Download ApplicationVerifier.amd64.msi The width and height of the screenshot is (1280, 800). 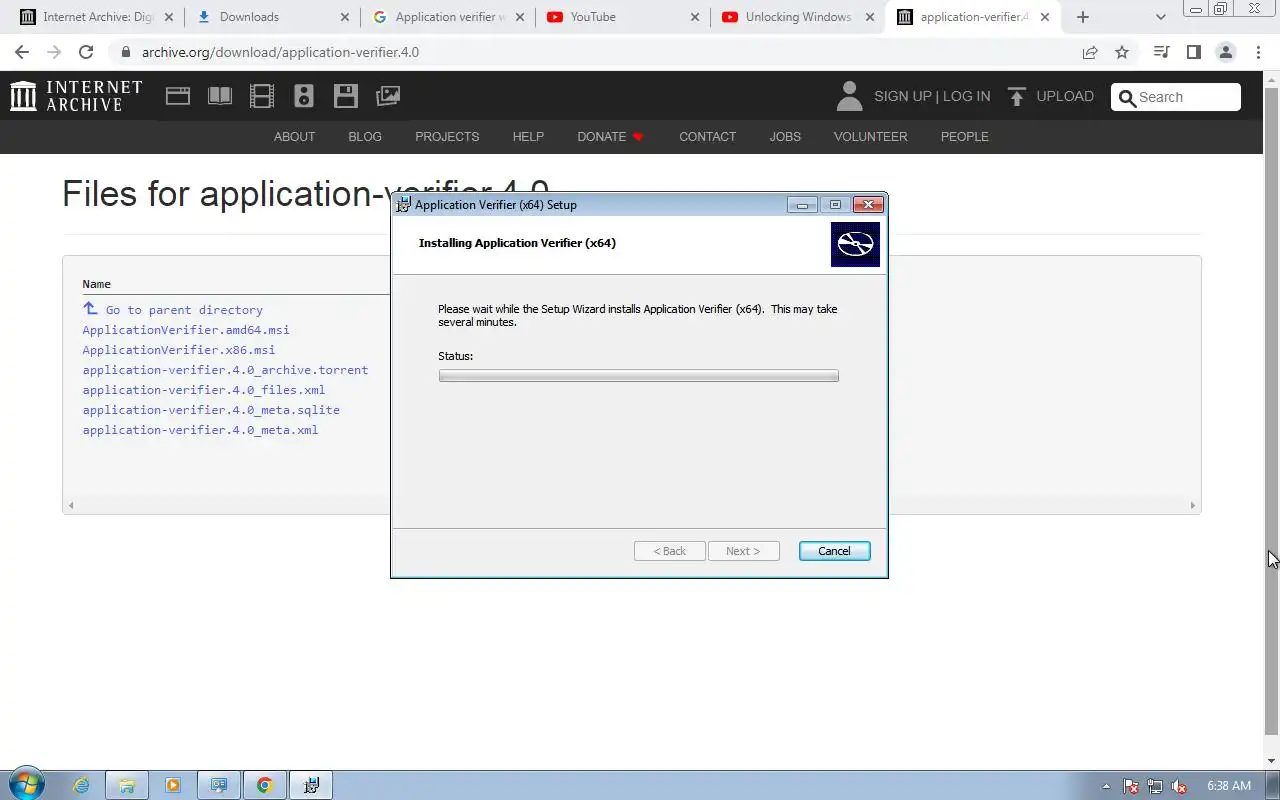(186, 330)
